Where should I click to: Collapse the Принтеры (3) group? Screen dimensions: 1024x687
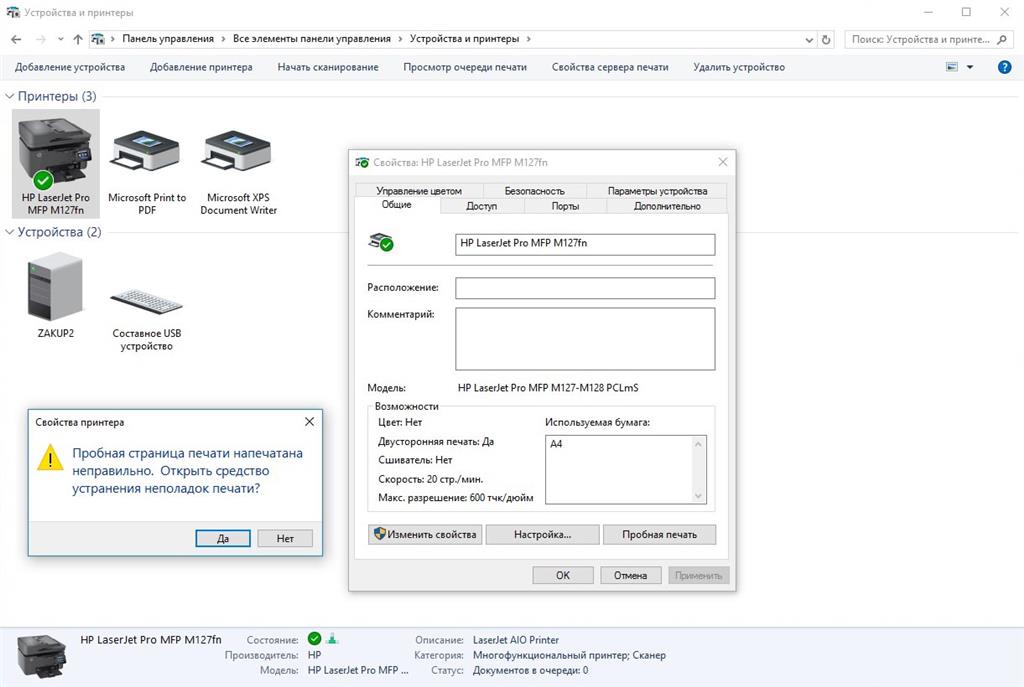click(10, 96)
